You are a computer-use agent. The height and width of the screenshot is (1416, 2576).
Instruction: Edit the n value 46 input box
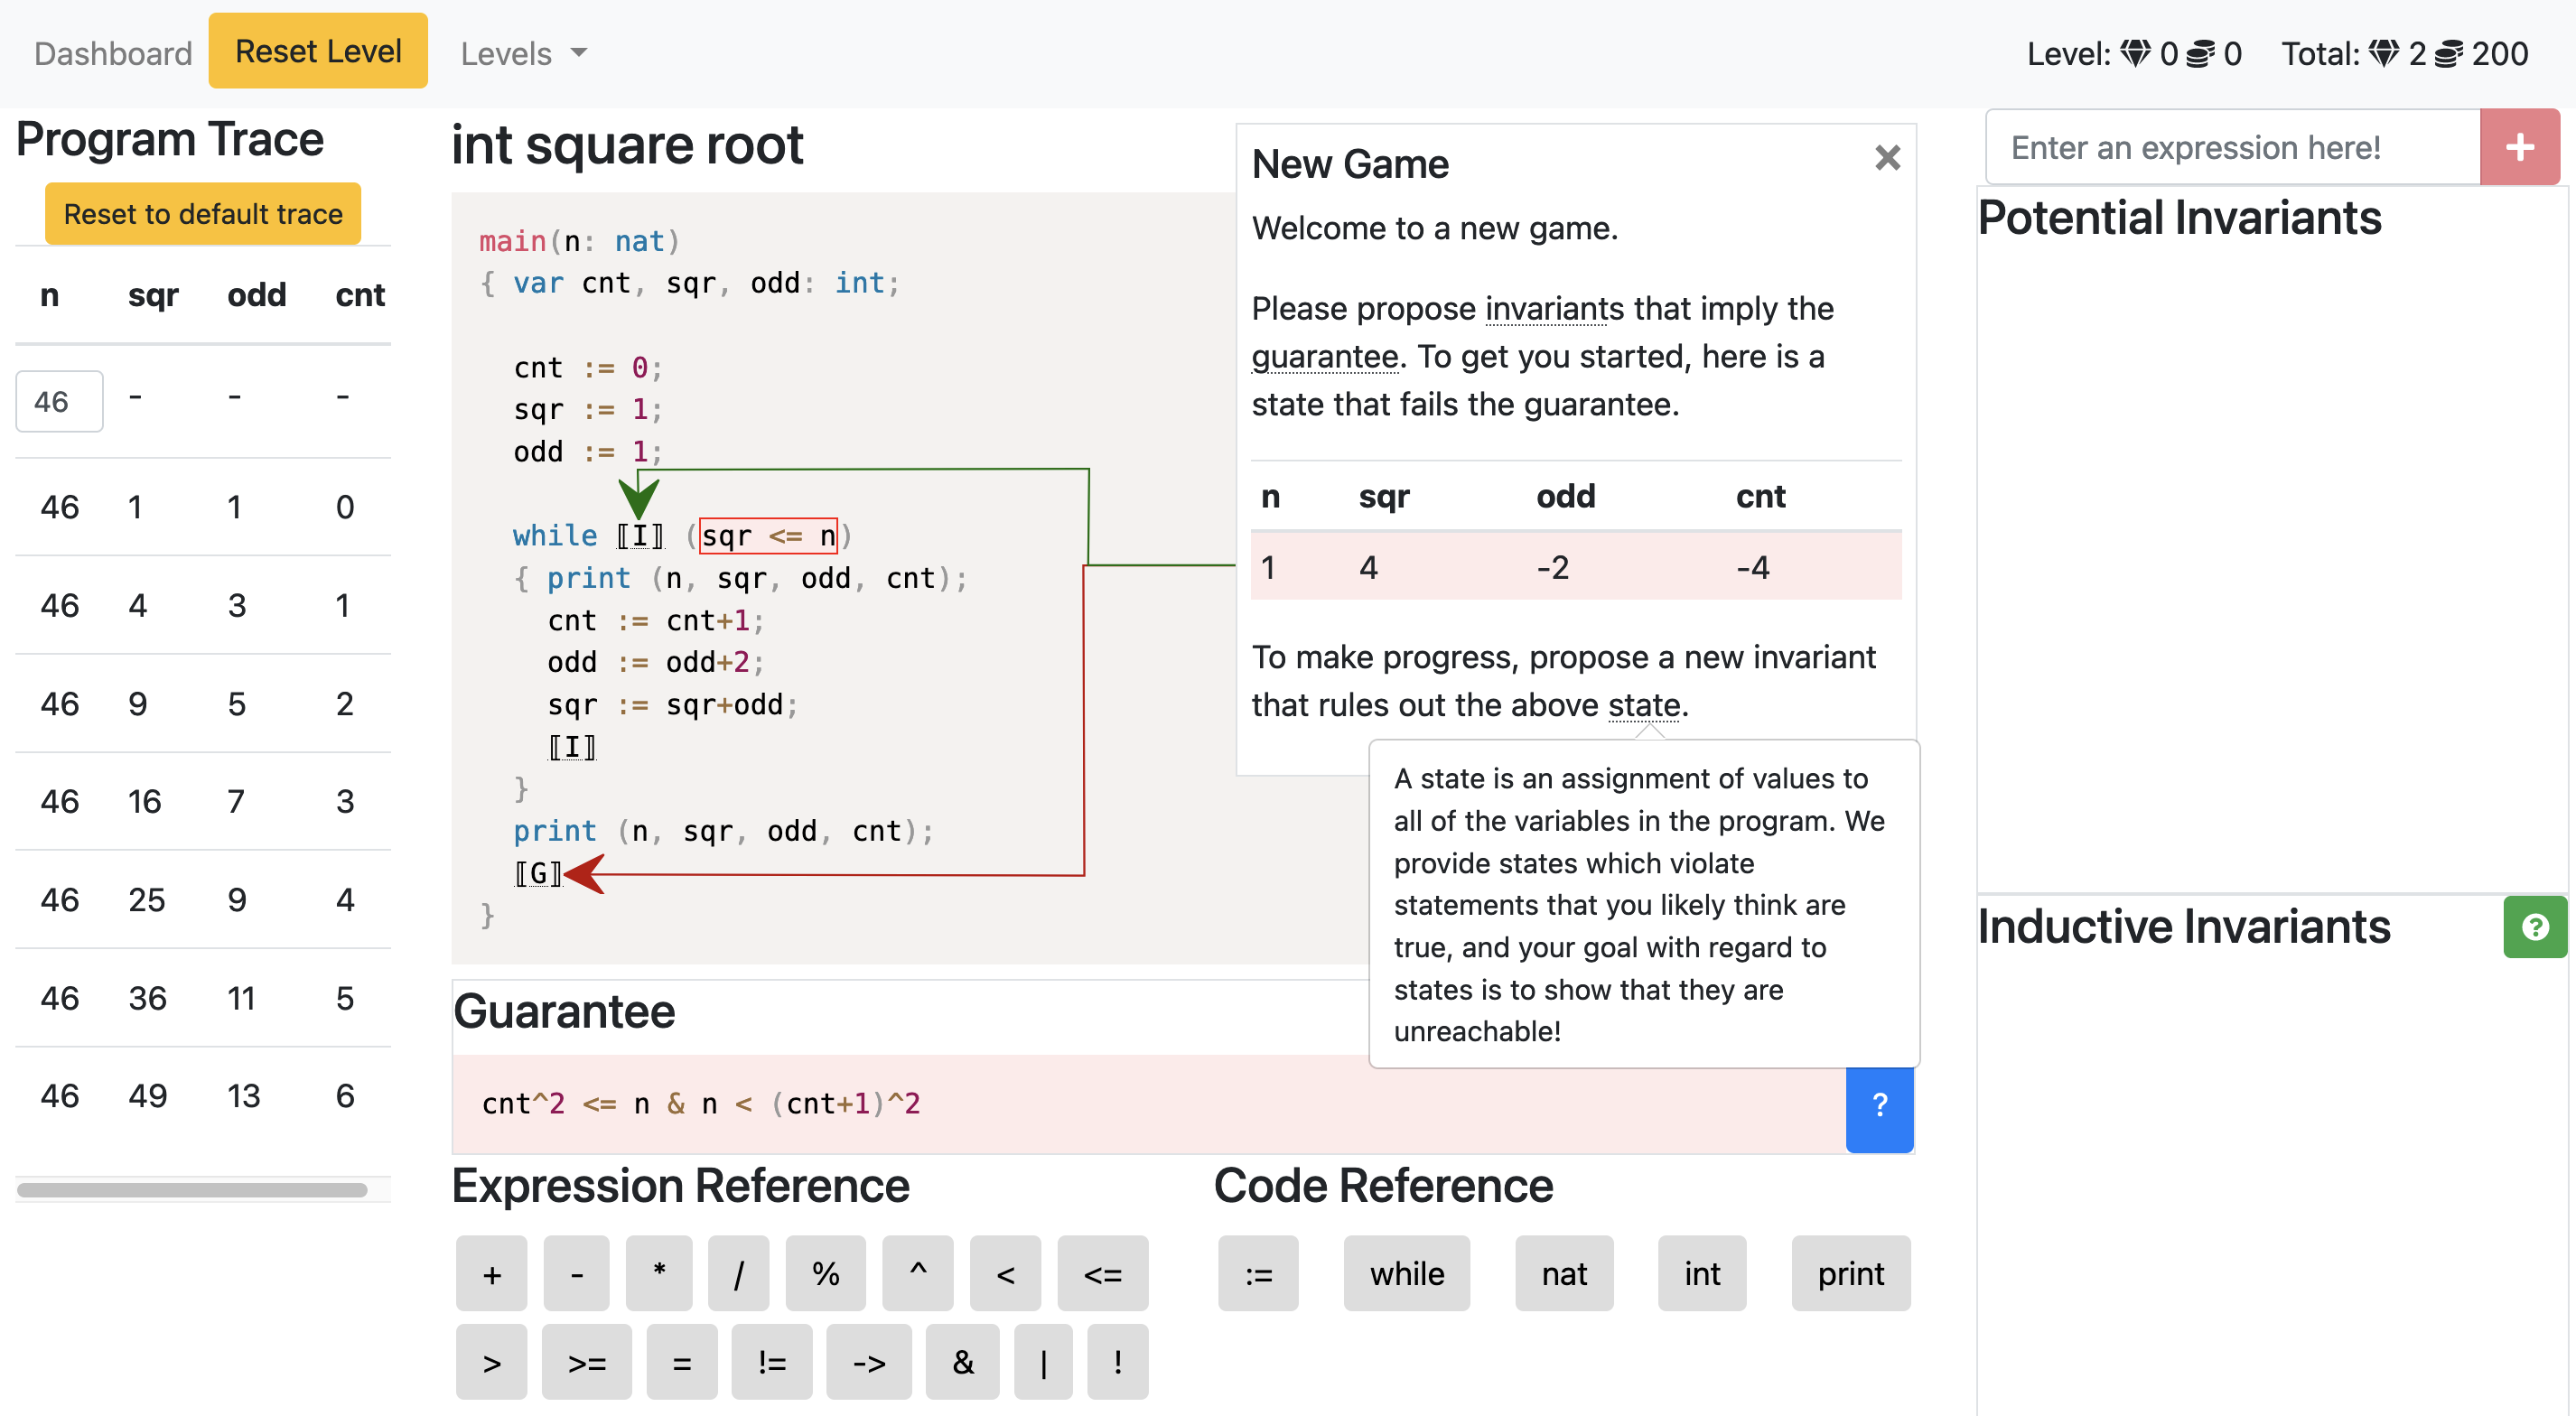59,402
